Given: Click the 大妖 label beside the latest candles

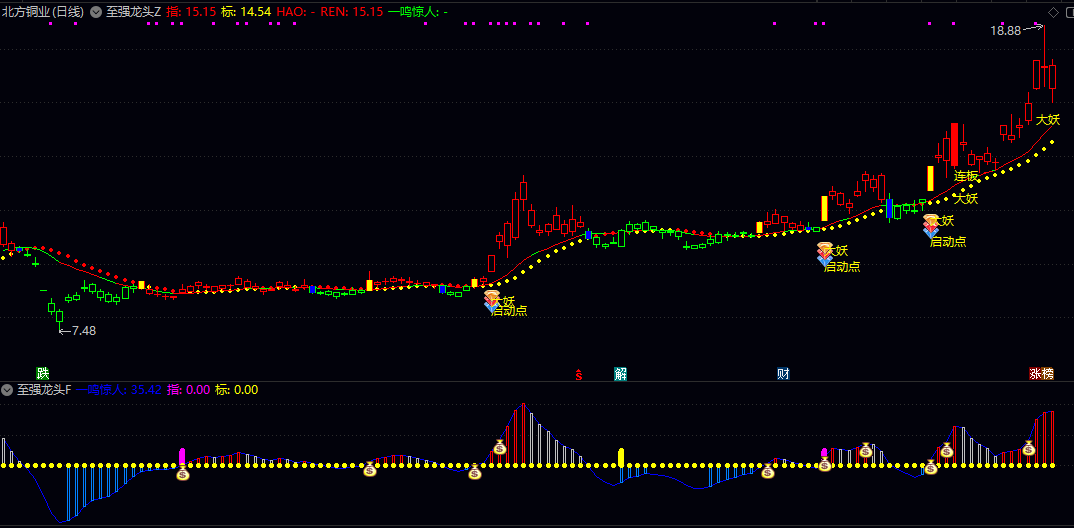Looking at the screenshot, I should 1047,119.
